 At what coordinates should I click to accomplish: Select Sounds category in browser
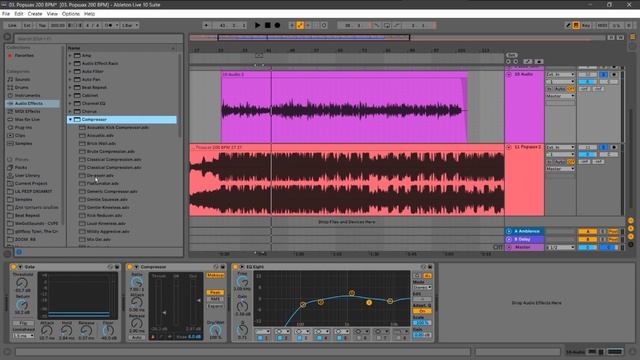tap(22, 79)
